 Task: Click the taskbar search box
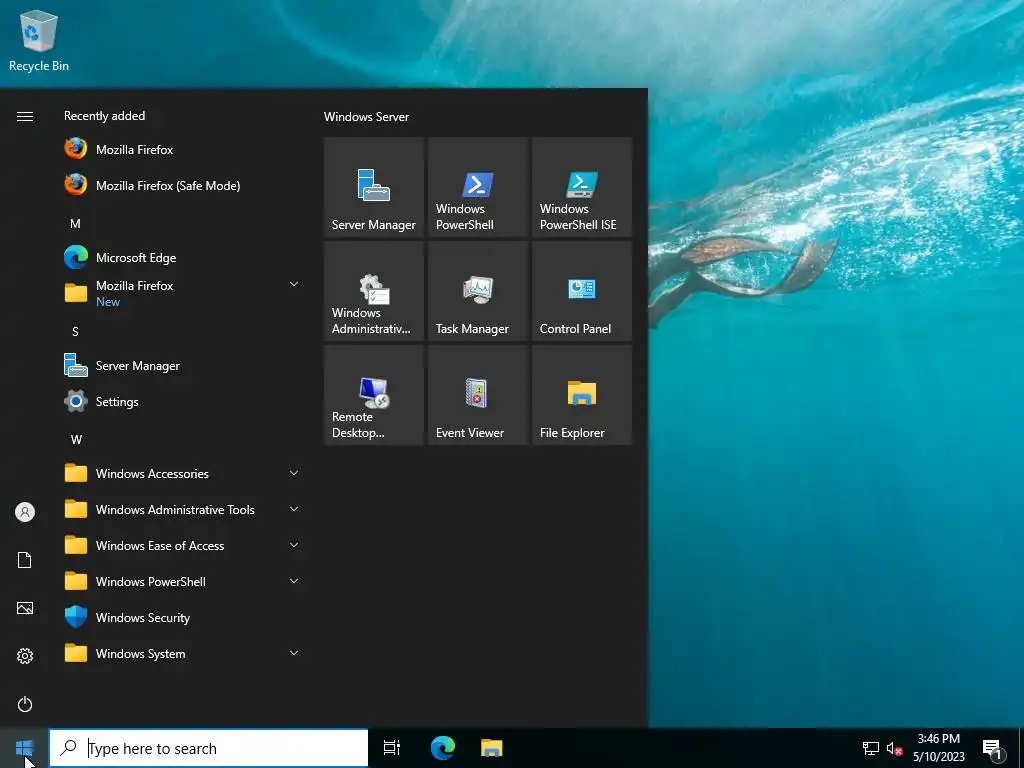coord(209,748)
